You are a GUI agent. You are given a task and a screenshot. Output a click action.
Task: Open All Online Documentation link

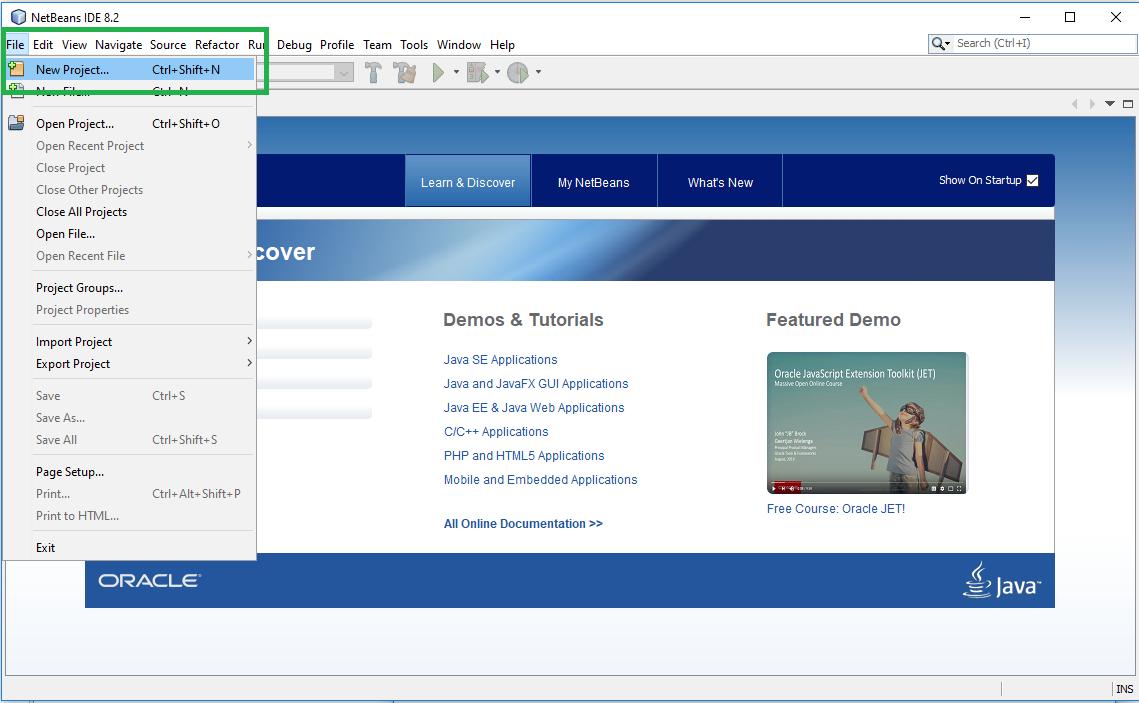pyautogui.click(x=523, y=524)
